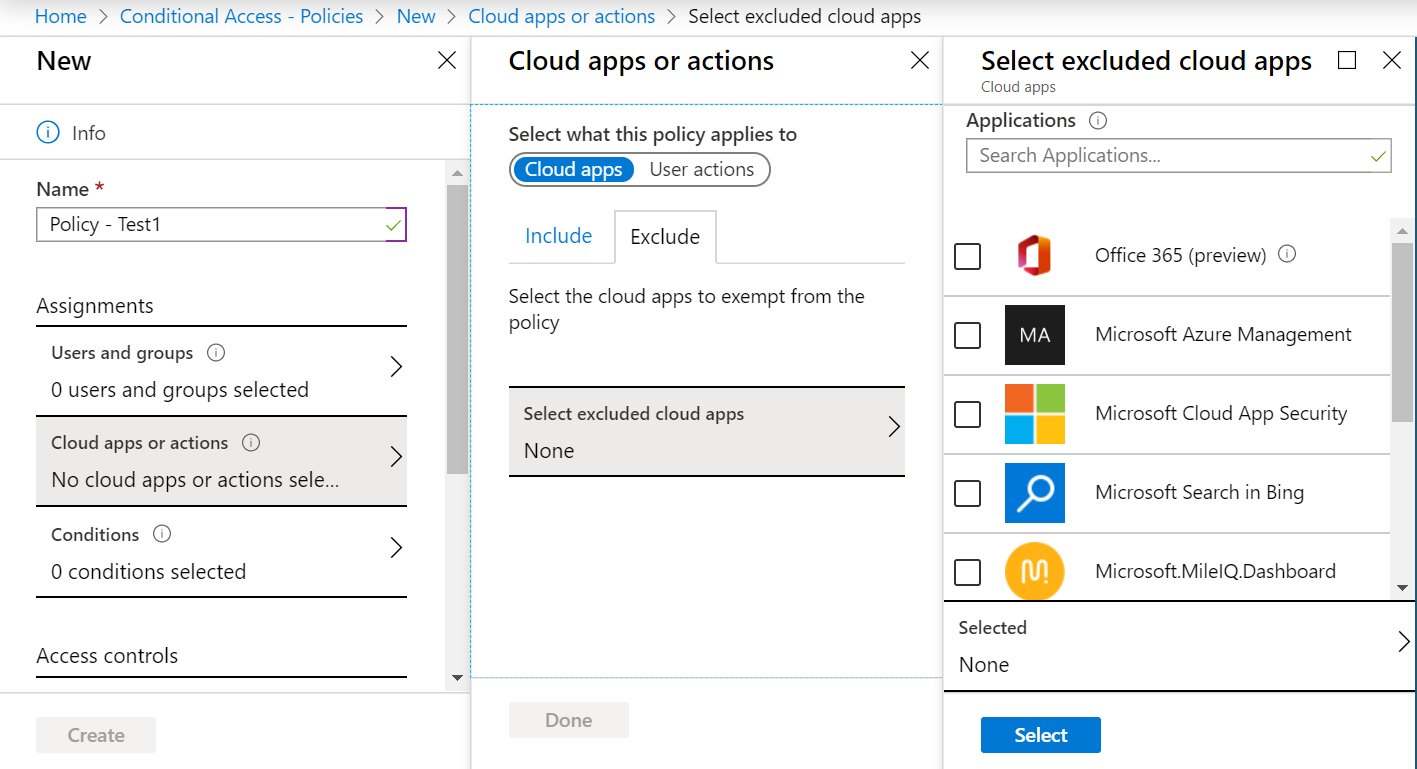Close the Cloud apps or actions blade

tap(920, 61)
